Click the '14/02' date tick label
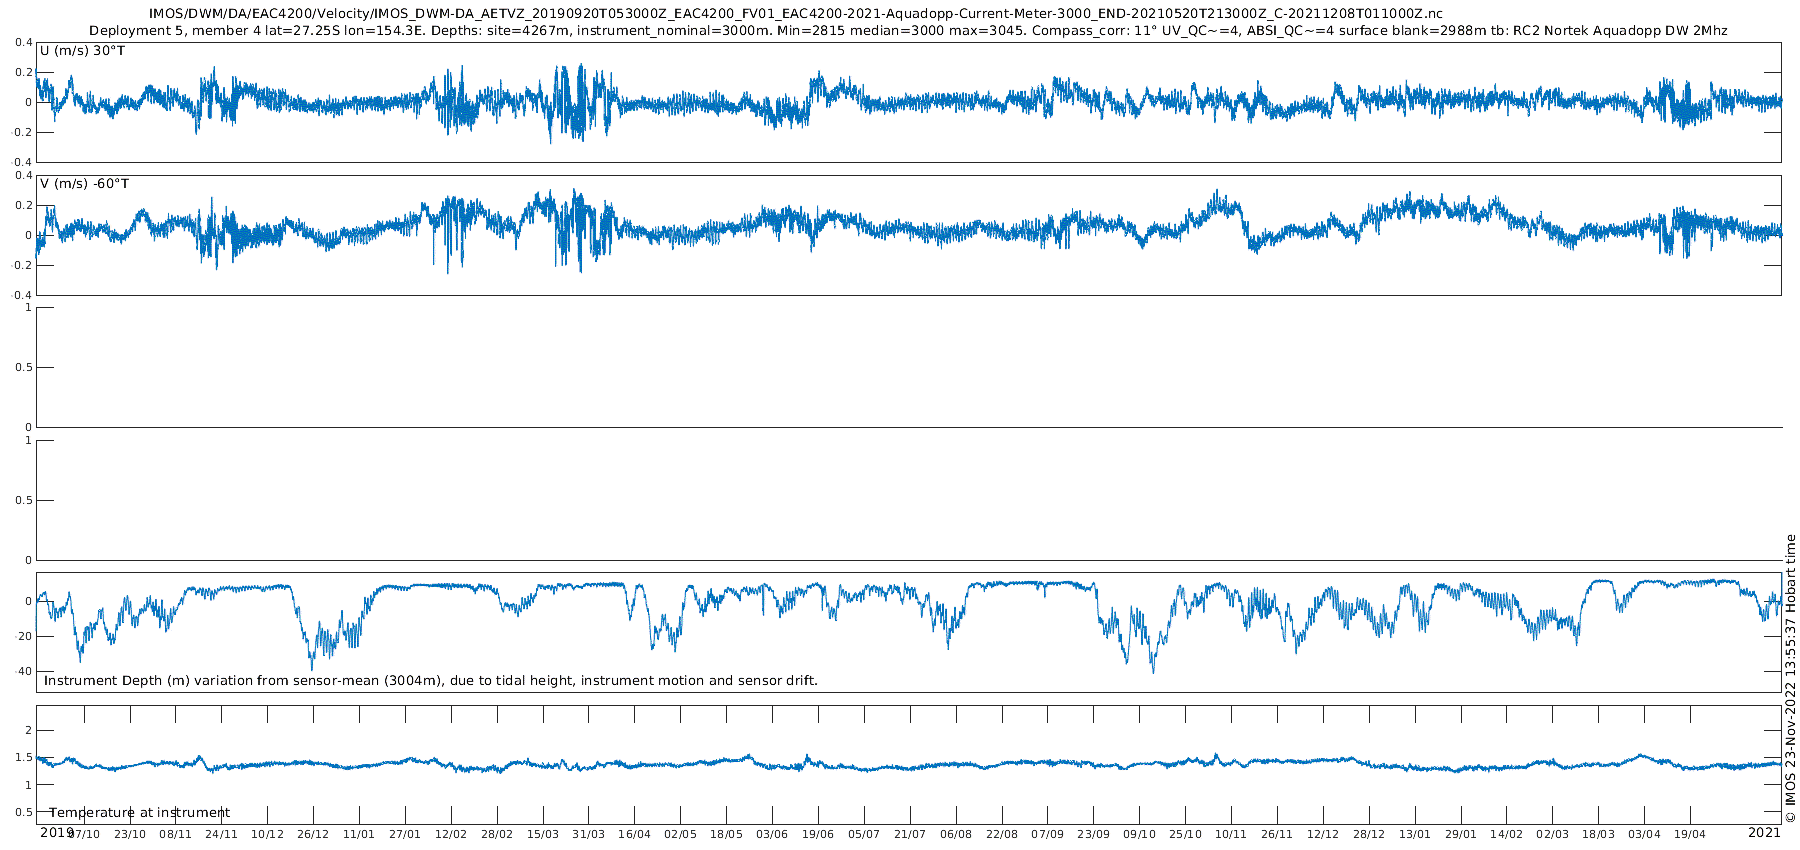 tap(1507, 834)
